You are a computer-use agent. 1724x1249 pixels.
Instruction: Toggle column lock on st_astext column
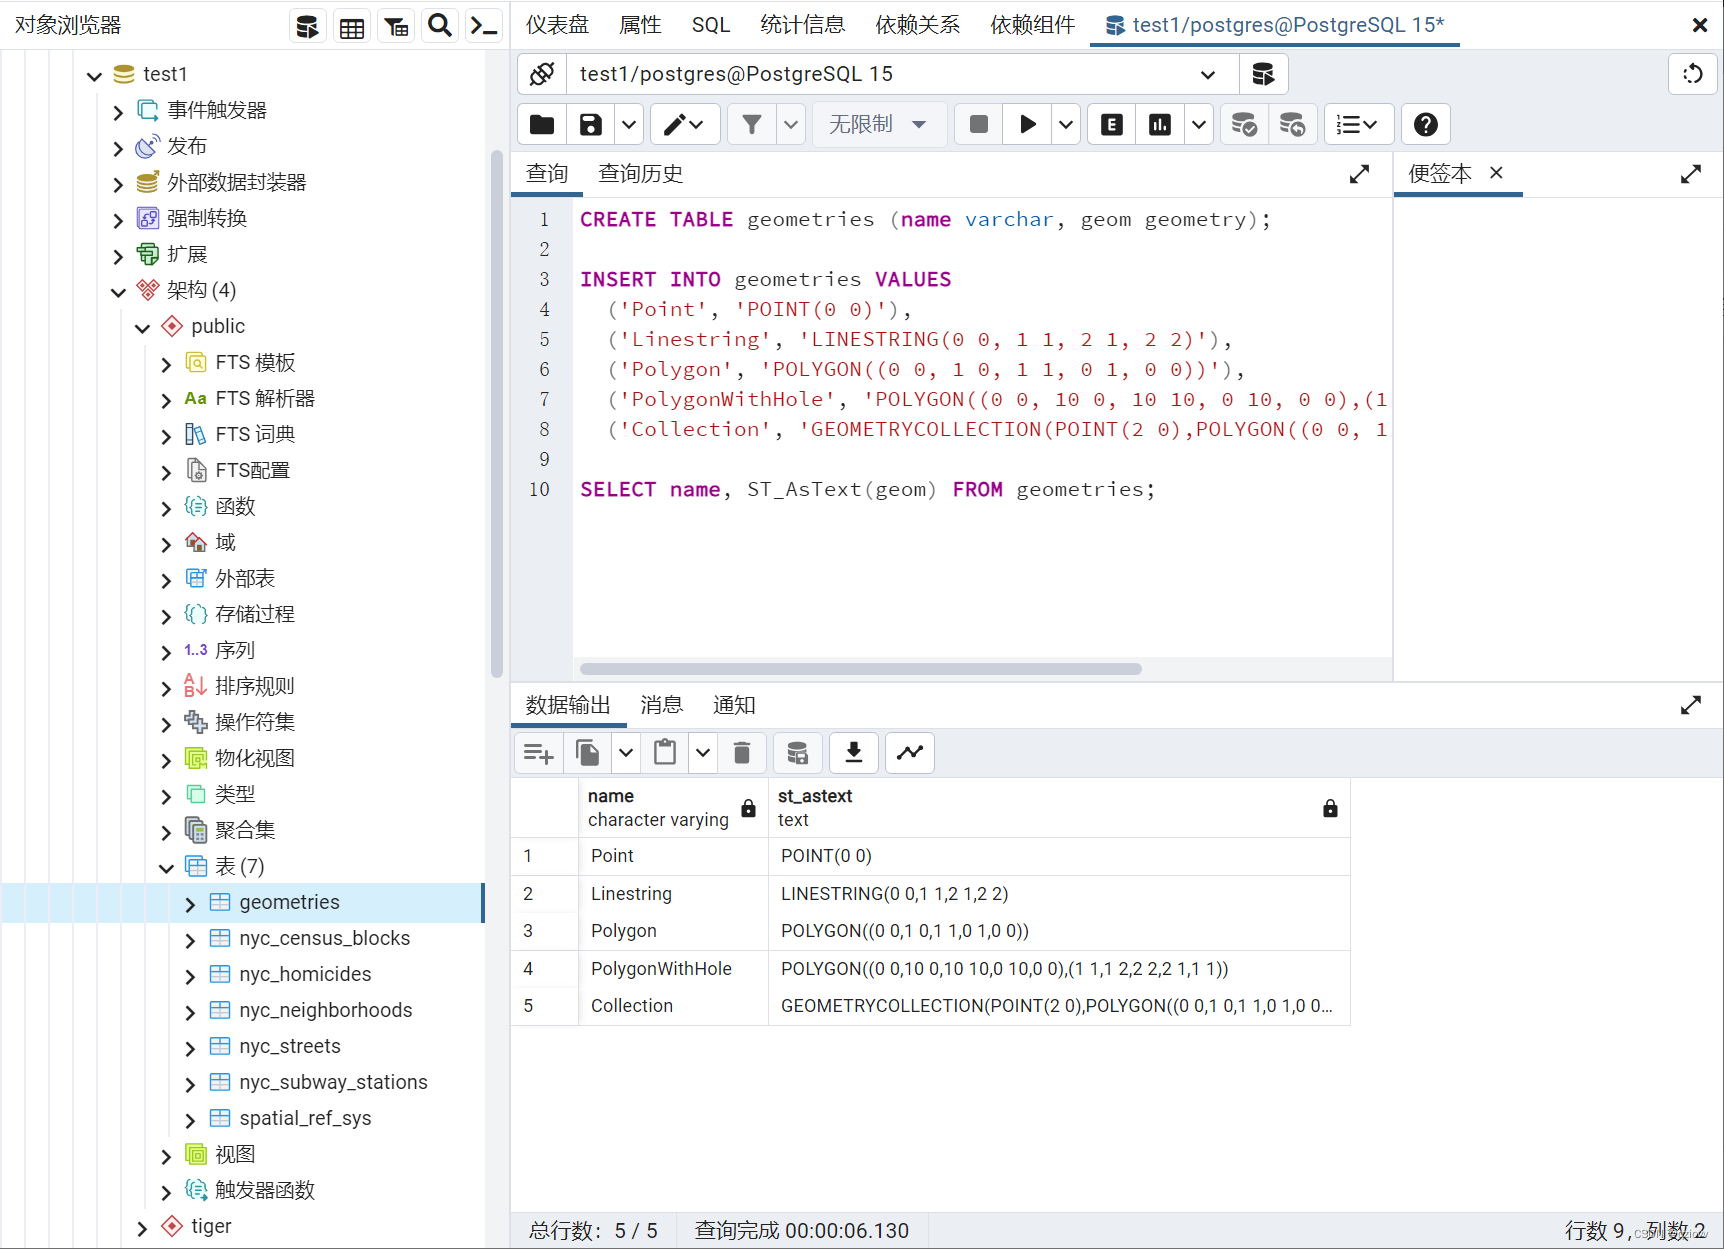click(1330, 808)
